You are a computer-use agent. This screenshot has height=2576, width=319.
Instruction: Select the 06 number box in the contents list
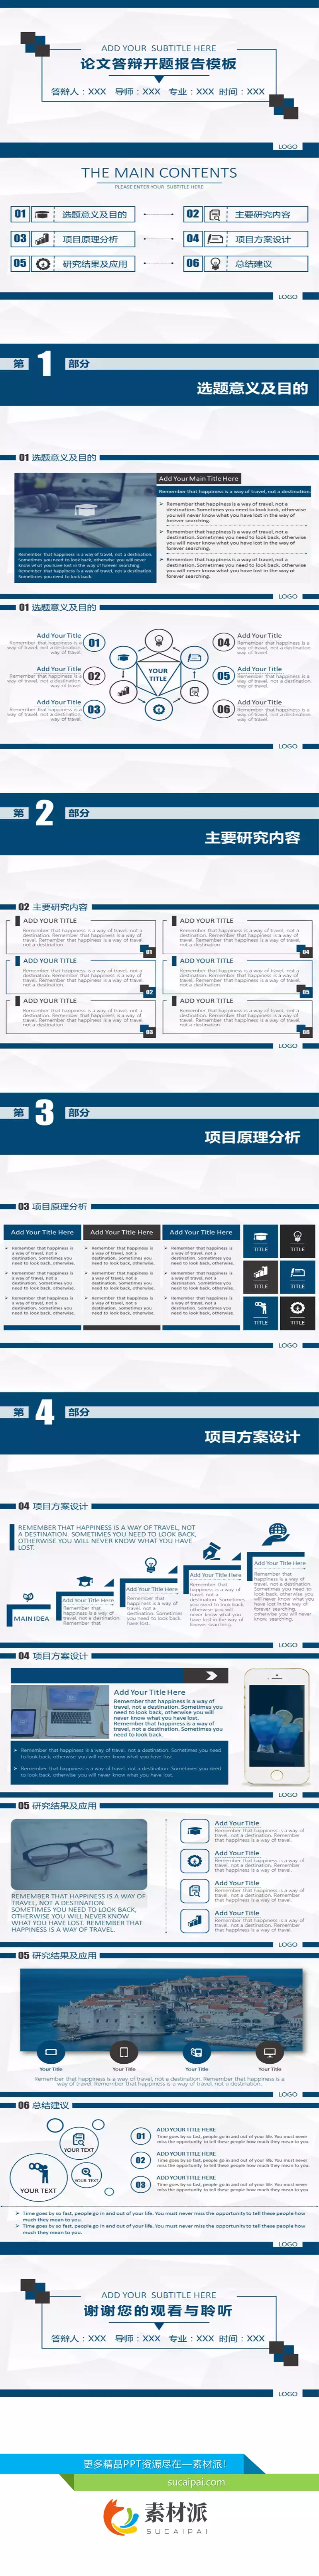pos(193,264)
